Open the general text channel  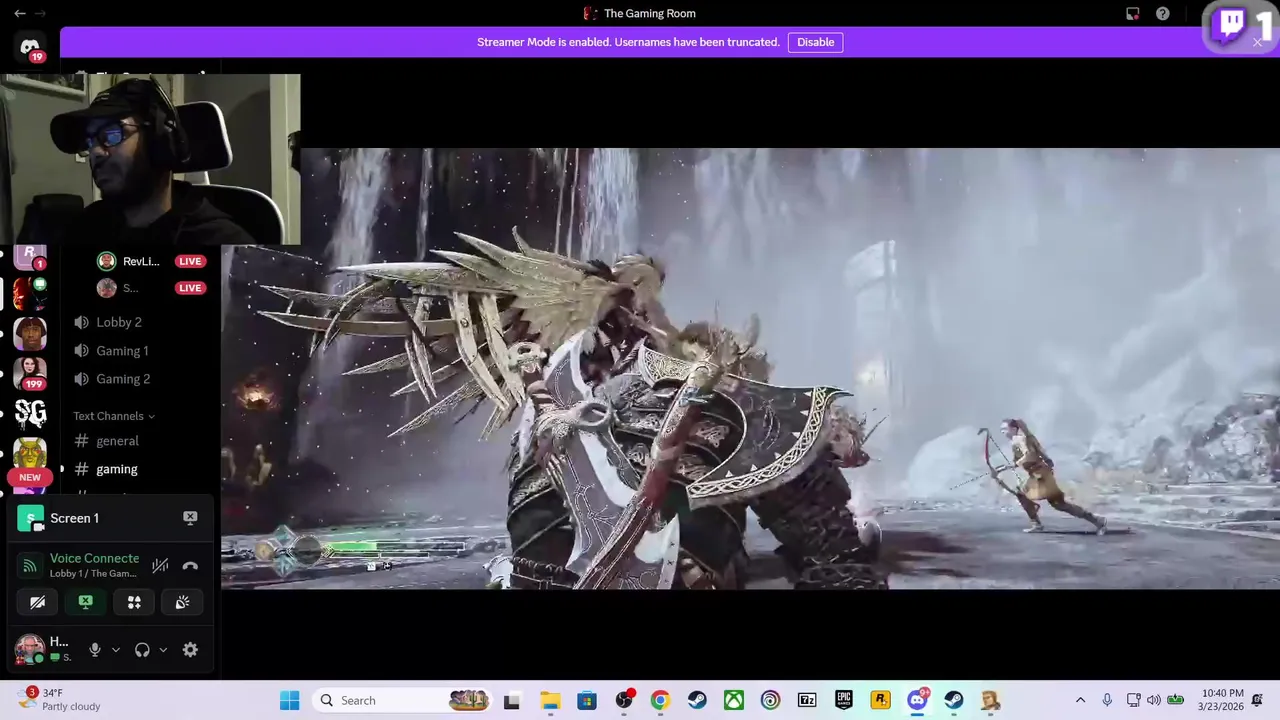pos(117,441)
